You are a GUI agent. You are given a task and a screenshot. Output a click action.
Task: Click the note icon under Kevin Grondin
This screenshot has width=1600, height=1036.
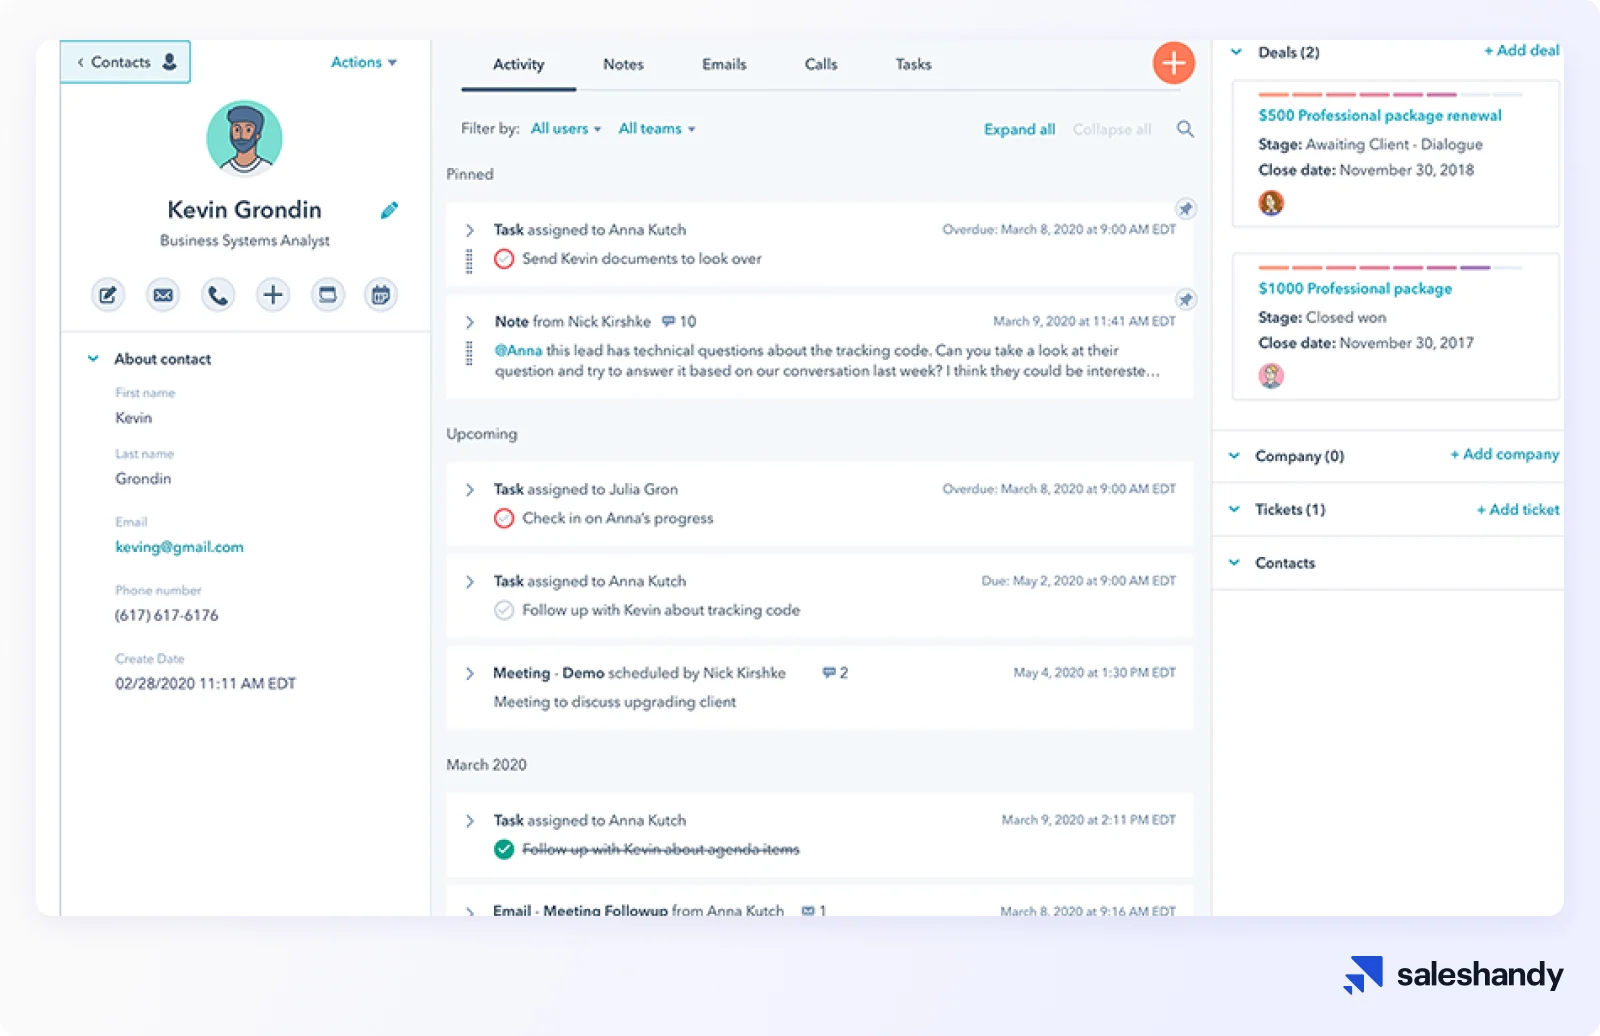[108, 295]
